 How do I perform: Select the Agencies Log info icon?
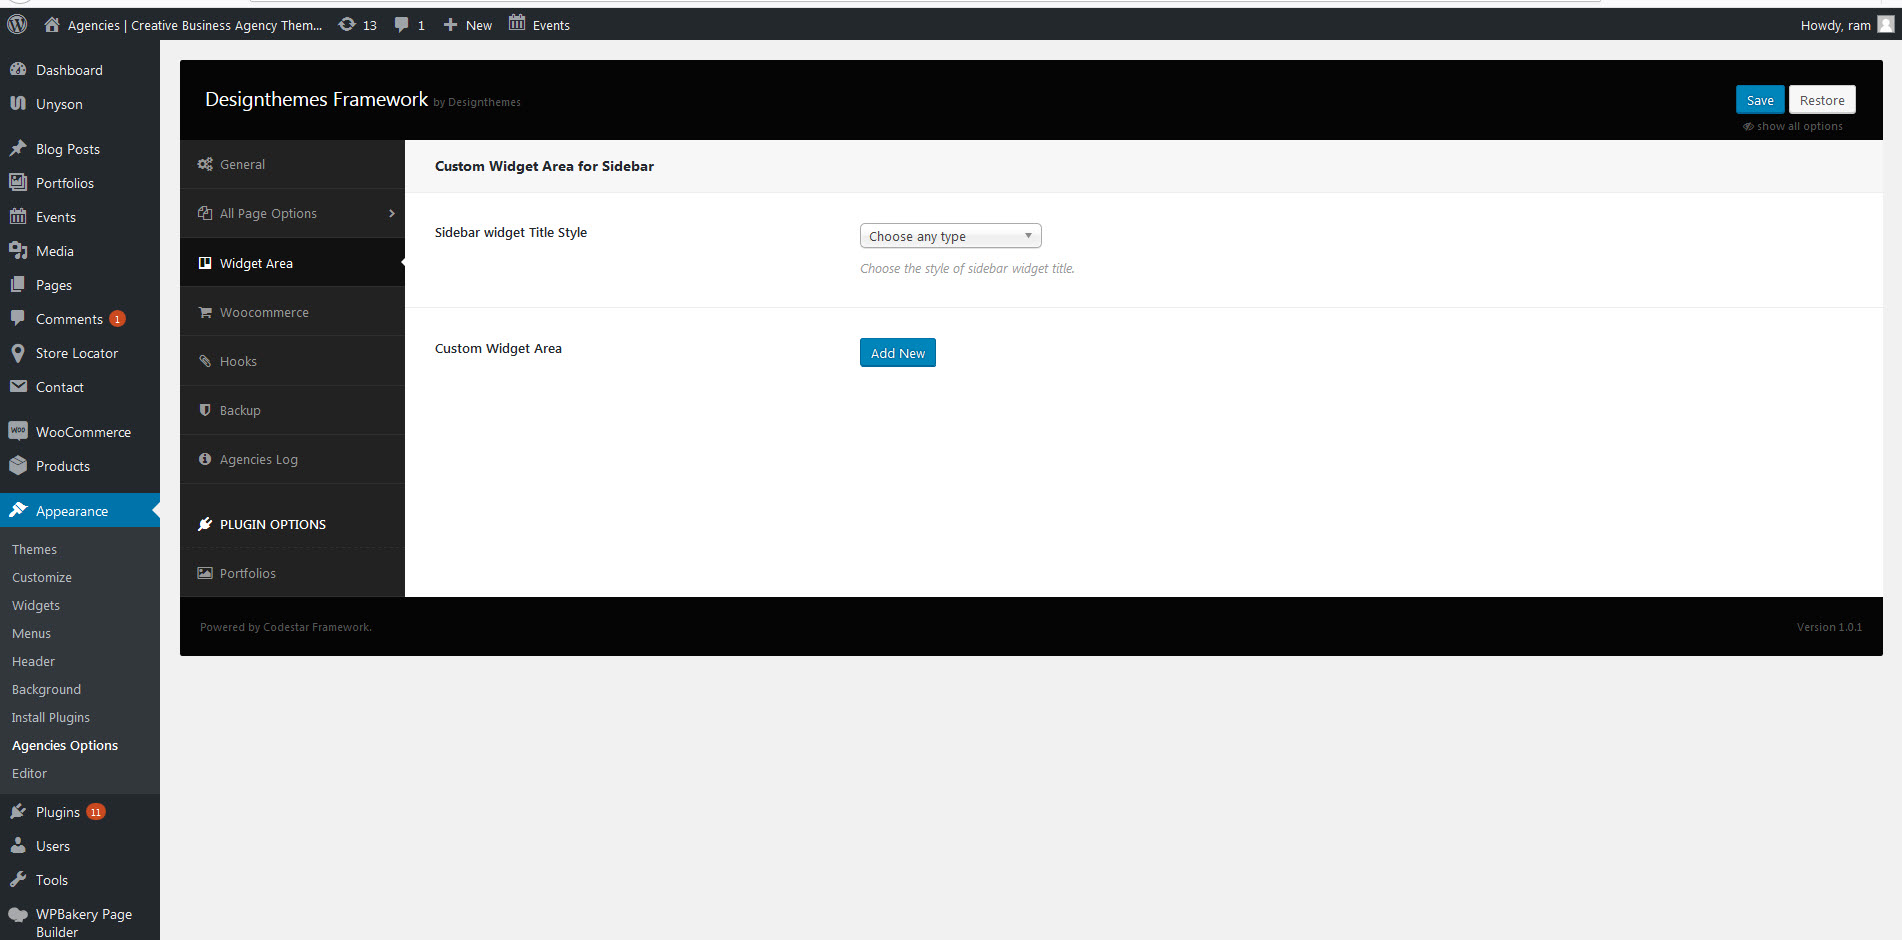[x=205, y=459]
